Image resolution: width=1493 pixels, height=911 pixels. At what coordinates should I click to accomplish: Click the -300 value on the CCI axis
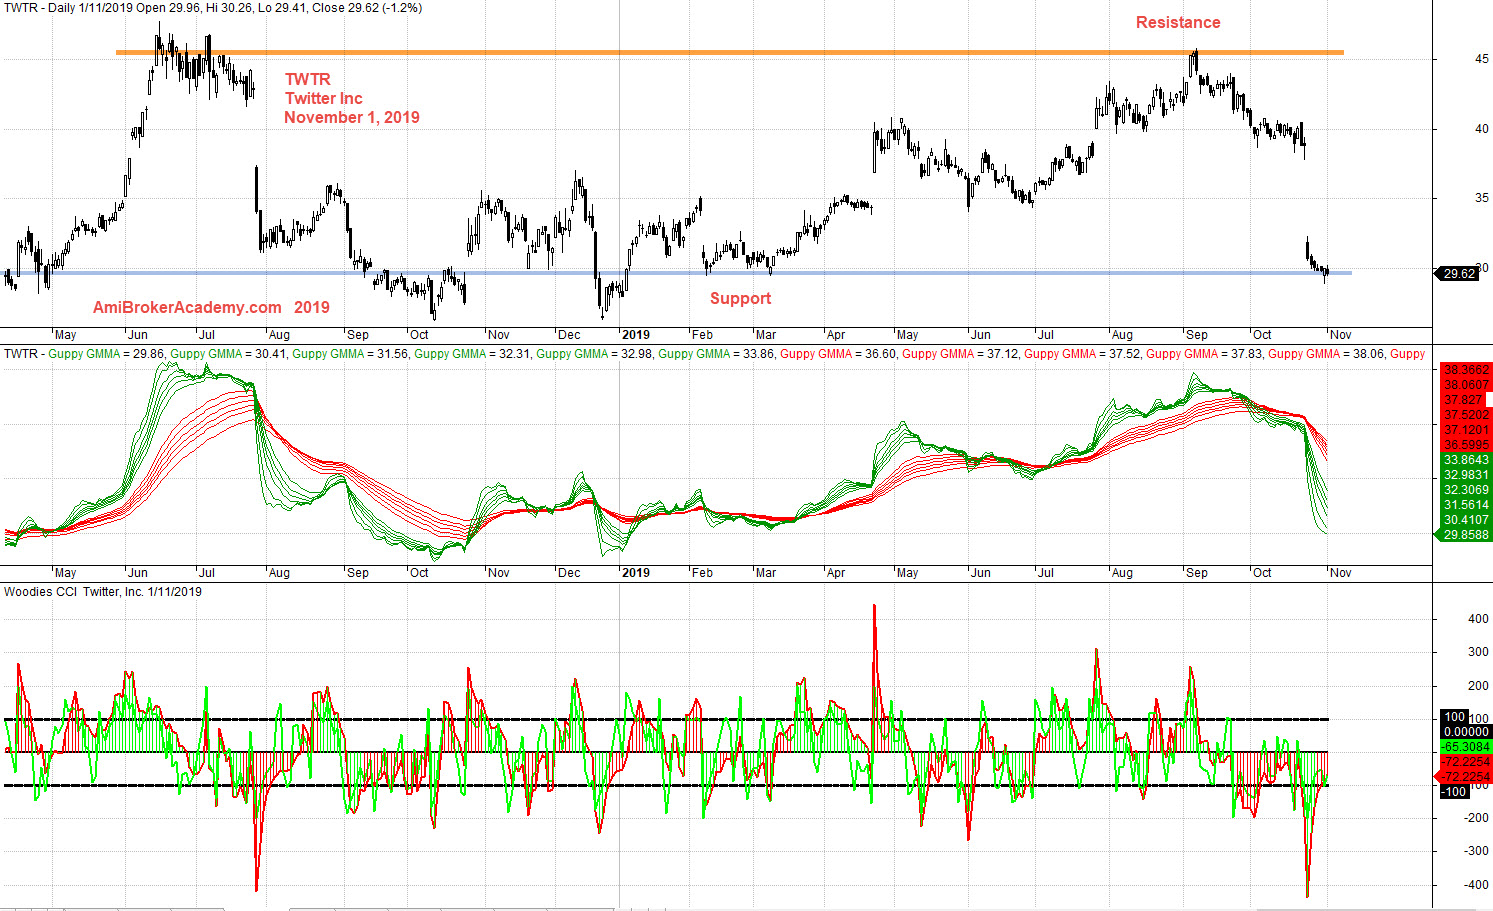(1477, 851)
